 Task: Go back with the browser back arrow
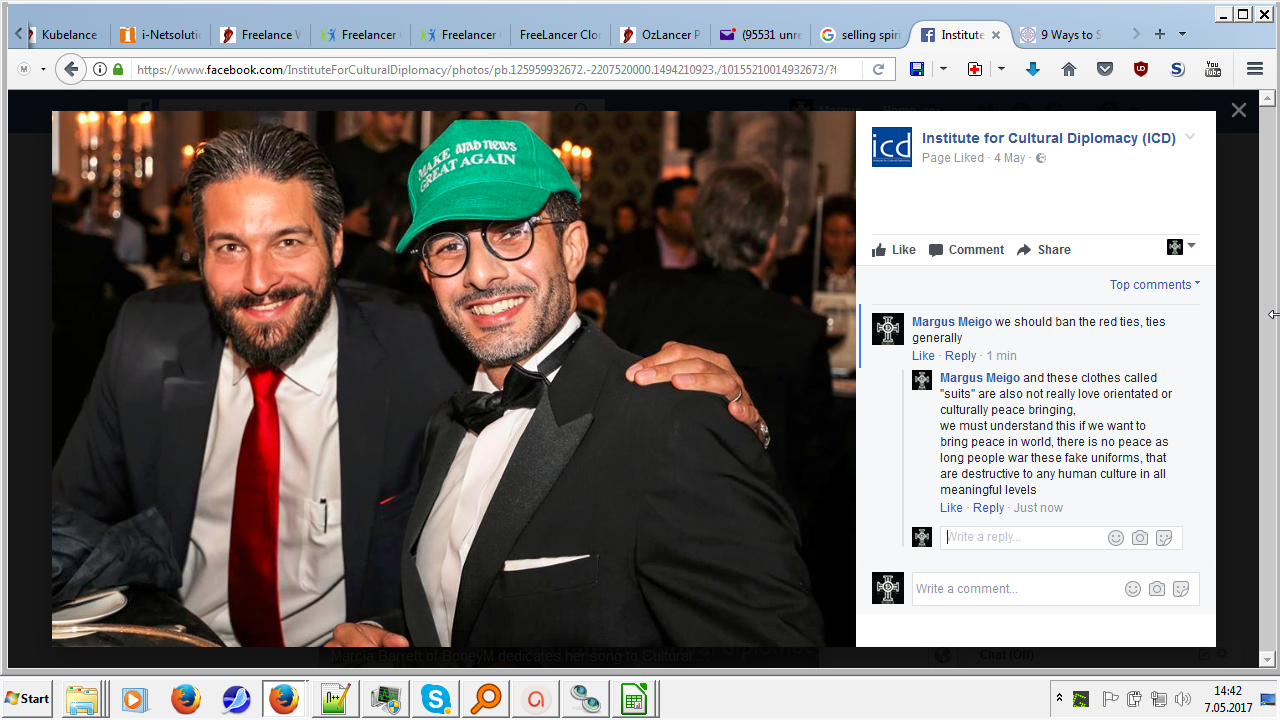point(70,69)
